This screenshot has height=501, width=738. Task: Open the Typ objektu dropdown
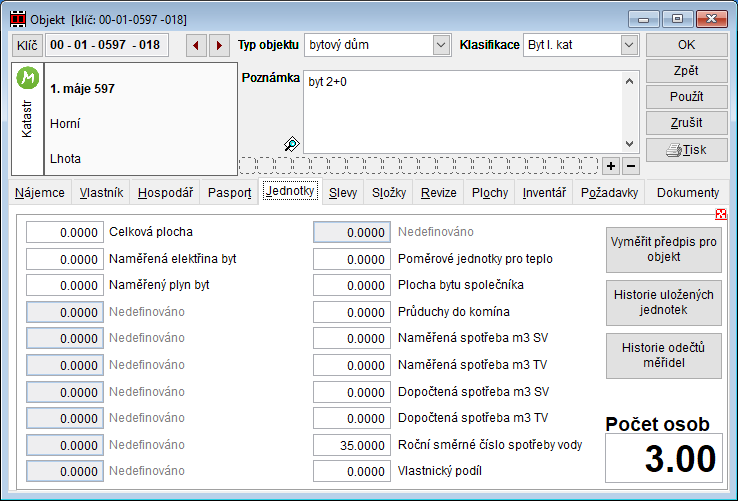[x=441, y=45]
